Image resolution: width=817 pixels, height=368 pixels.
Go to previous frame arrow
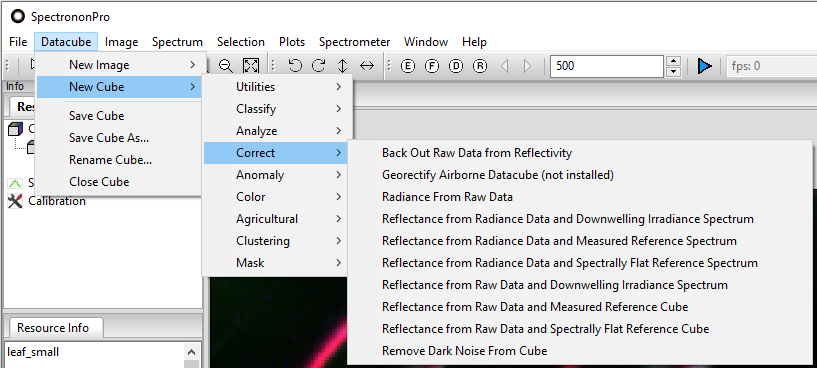504,66
